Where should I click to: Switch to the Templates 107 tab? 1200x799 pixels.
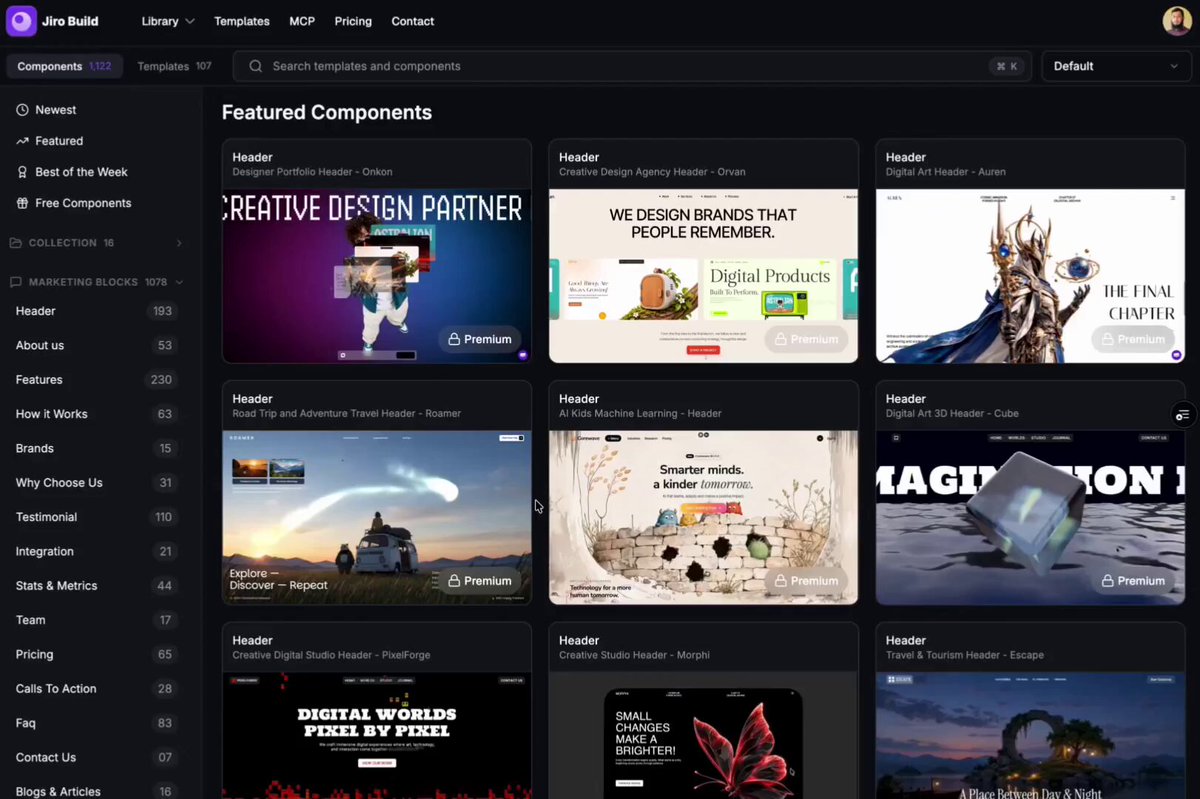[174, 66]
